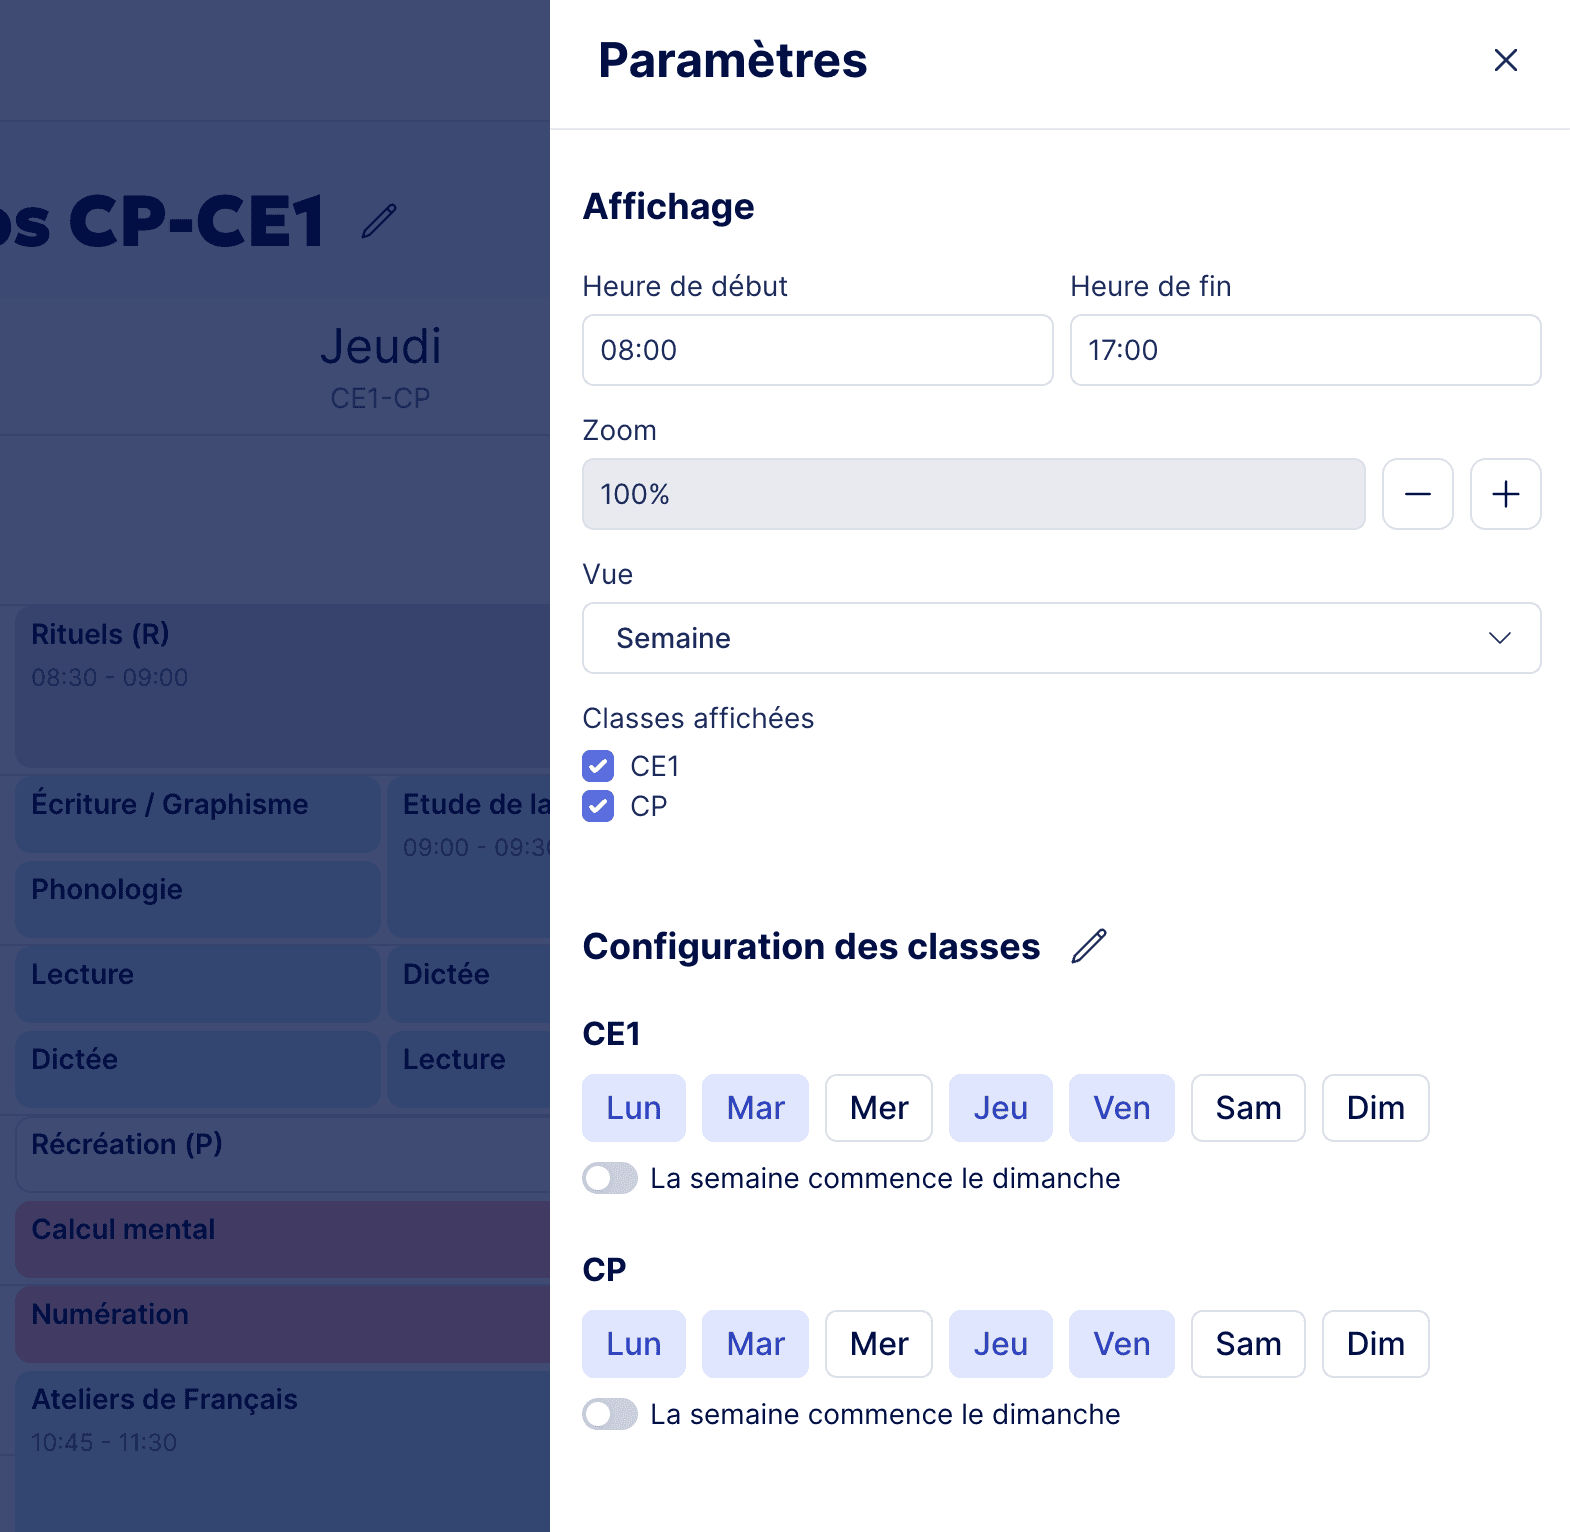Deselect Jeu for the CP class
The width and height of the screenshot is (1570, 1532).
click(x=1000, y=1344)
